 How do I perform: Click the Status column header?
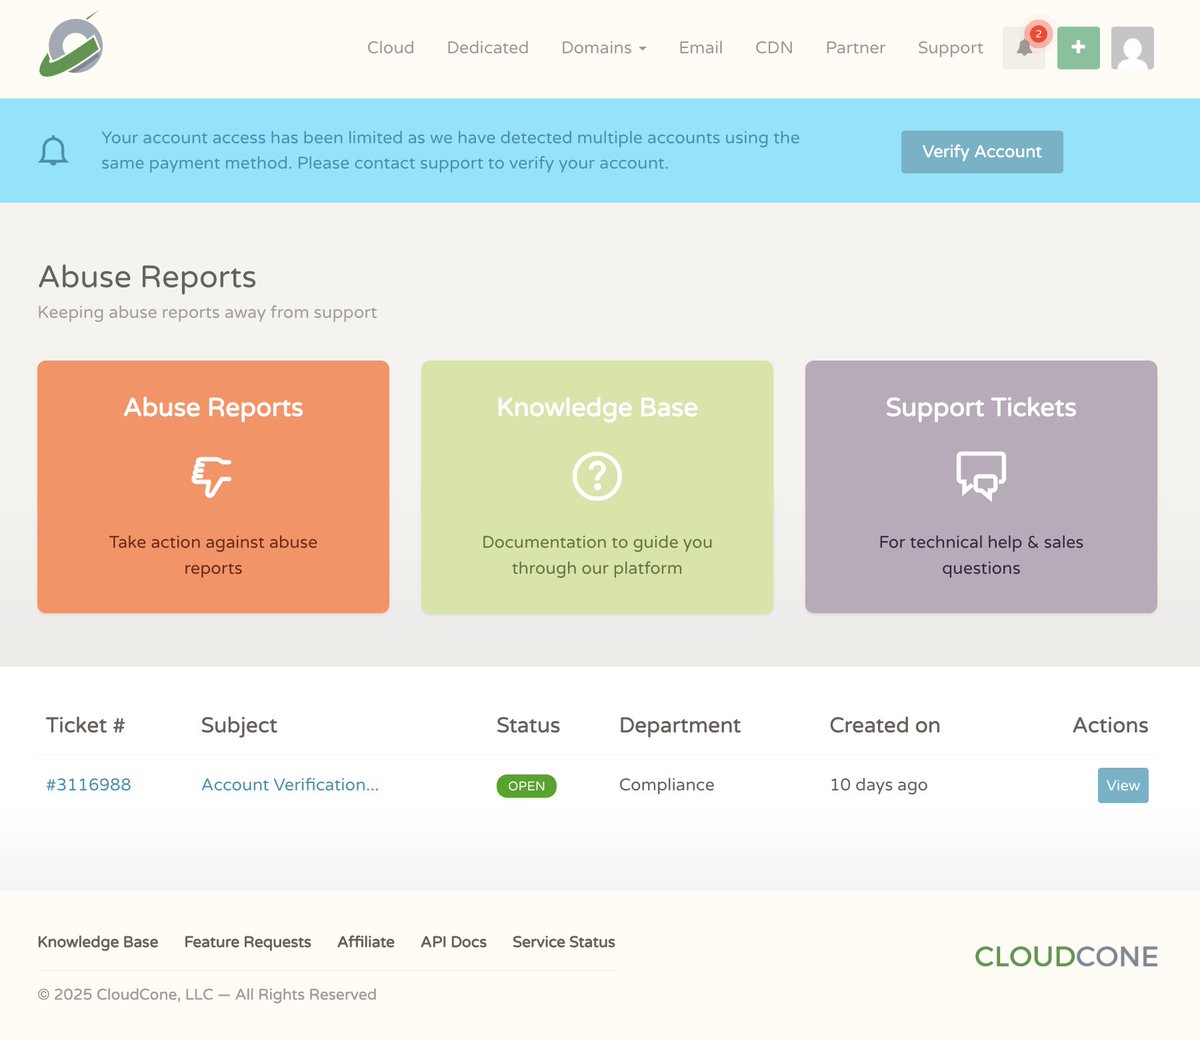pos(528,725)
